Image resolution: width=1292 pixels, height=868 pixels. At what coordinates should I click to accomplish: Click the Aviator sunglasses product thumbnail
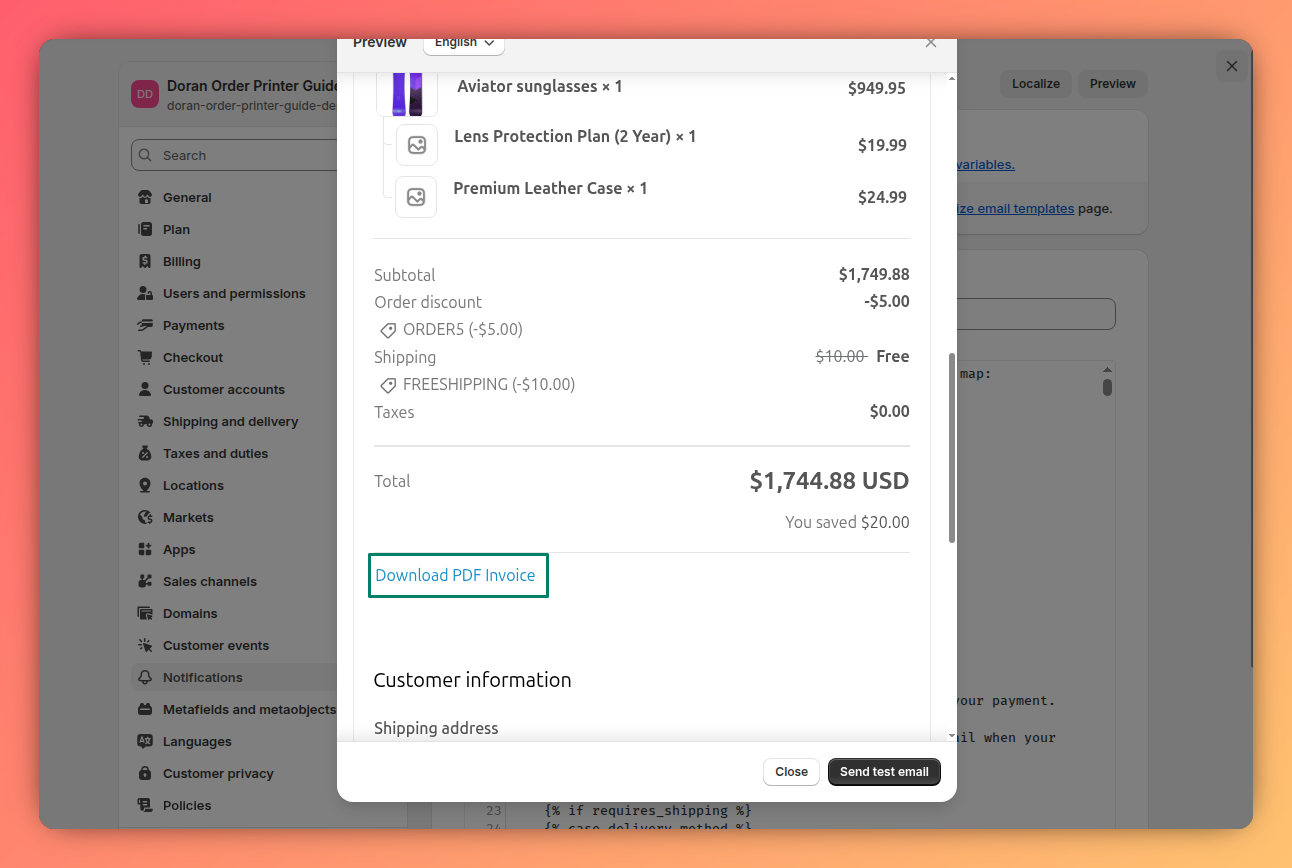pos(407,93)
